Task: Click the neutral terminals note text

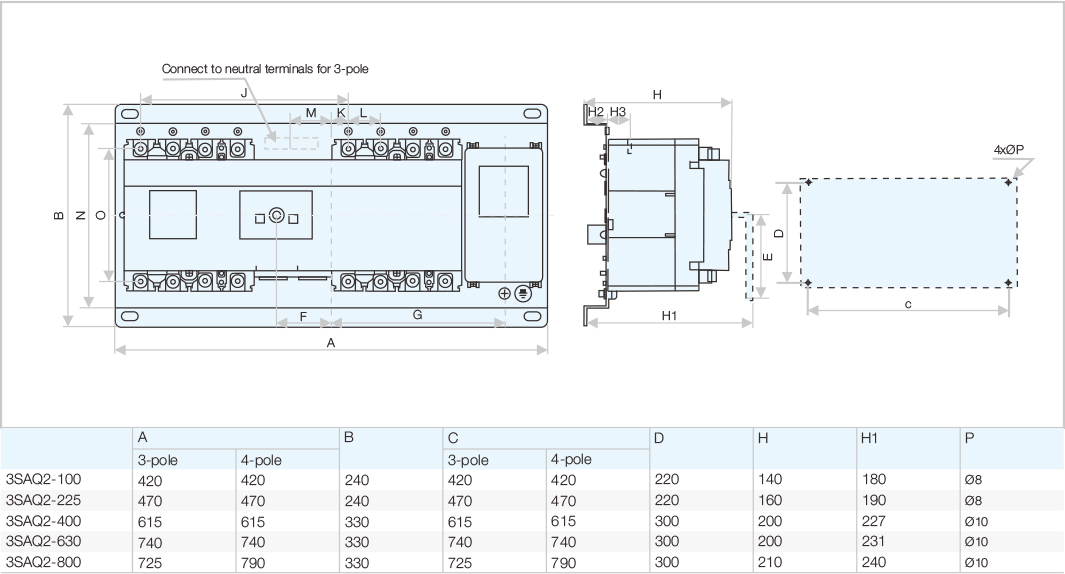Action: pyautogui.click(x=266, y=69)
